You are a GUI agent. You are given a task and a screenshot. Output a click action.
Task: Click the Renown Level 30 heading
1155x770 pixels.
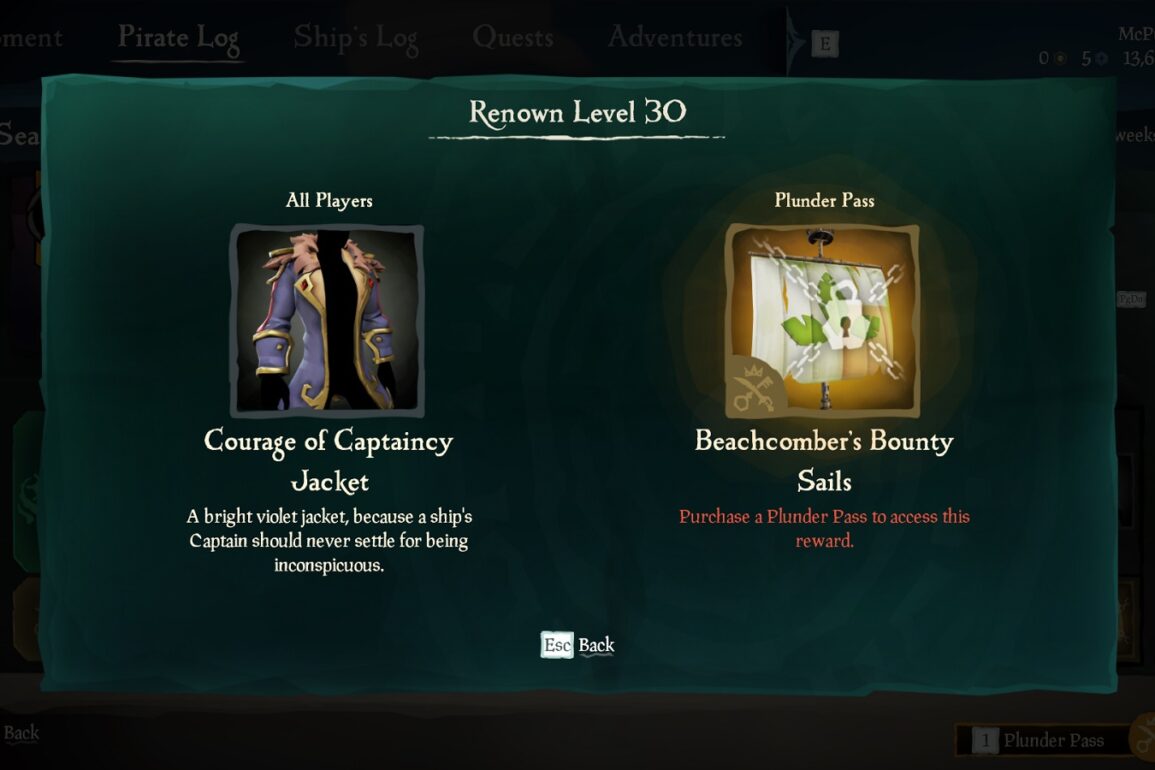578,112
